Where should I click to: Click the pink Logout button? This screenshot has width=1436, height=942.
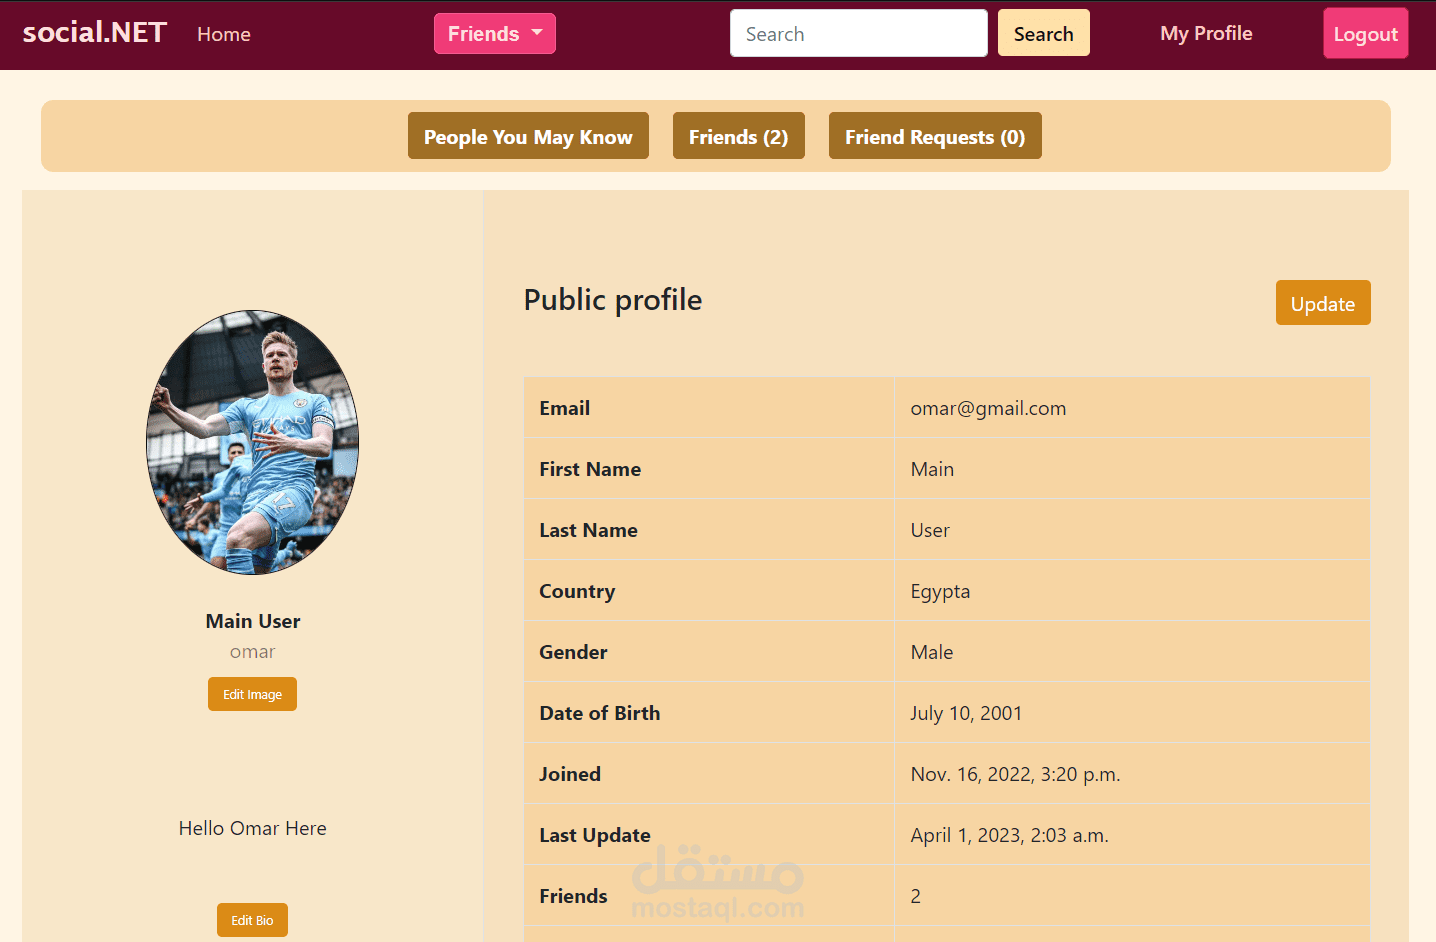pos(1366,33)
